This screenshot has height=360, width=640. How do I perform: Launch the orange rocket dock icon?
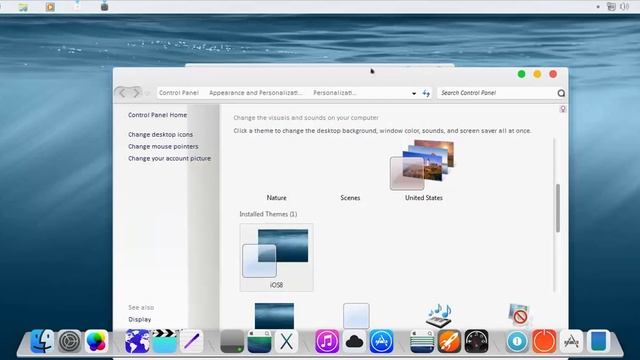point(449,341)
